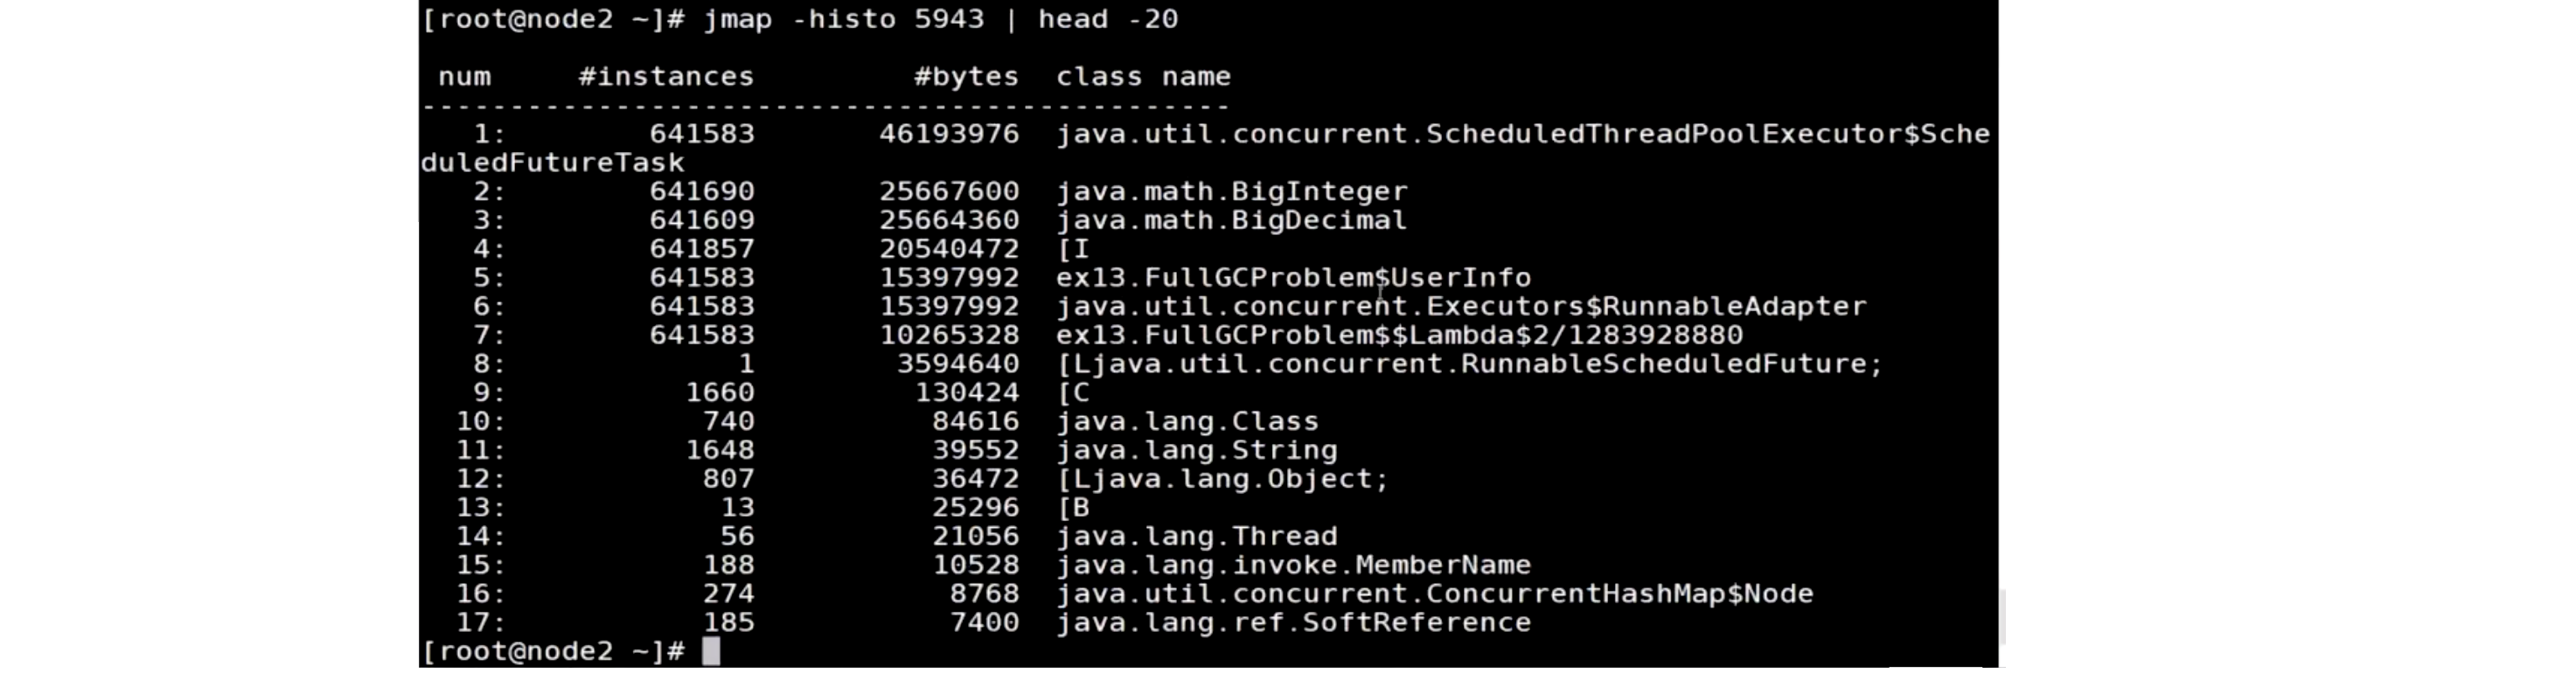
Task: Click the java.lang.String class name
Action: [x=1197, y=450]
